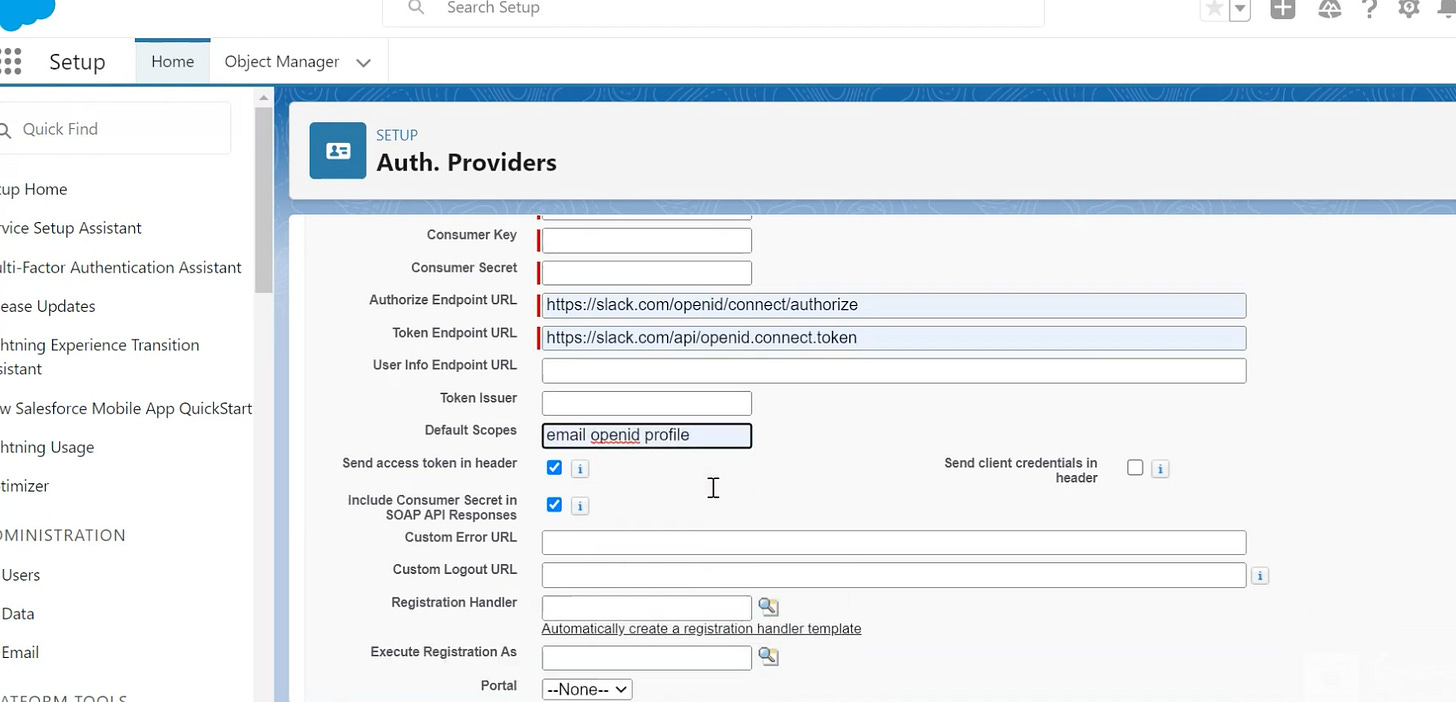Open the Portal dropdown
This screenshot has width=1456, height=702.
[x=587, y=689]
